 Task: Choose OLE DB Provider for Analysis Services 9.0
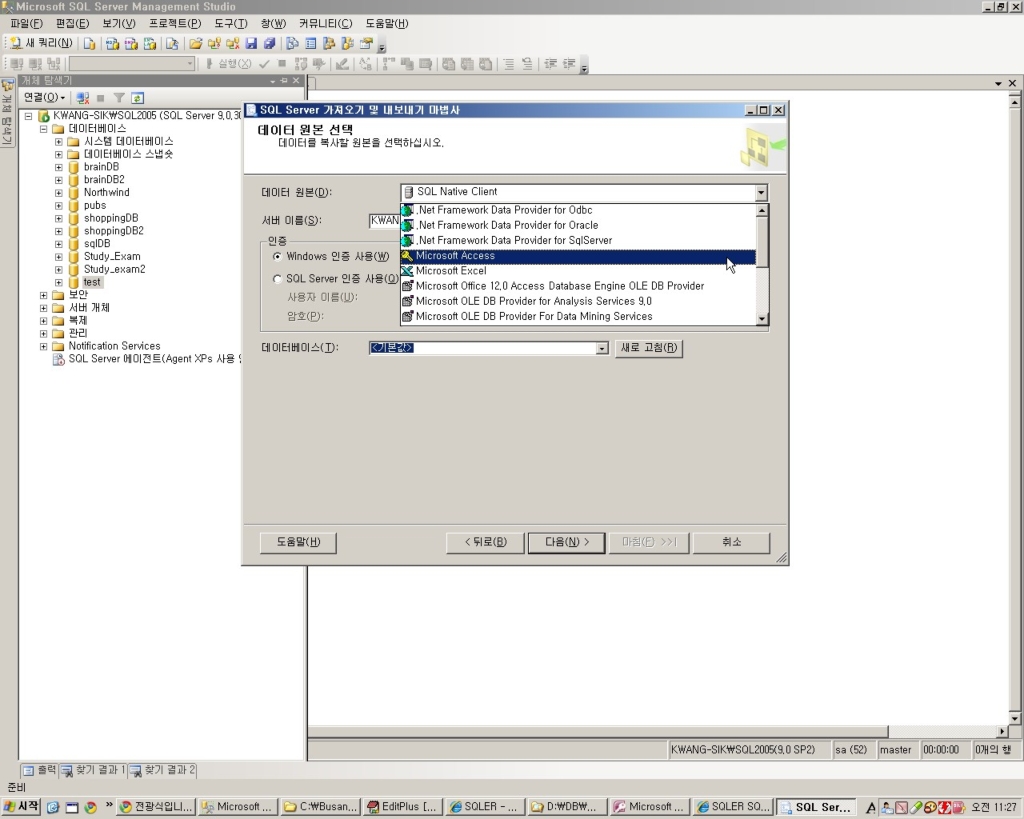[578, 301]
